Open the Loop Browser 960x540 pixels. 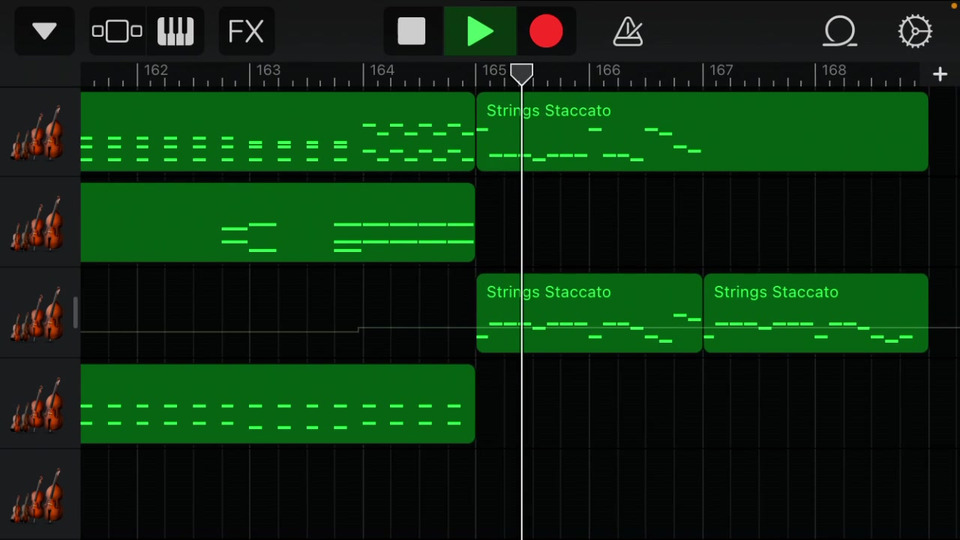[x=839, y=31]
